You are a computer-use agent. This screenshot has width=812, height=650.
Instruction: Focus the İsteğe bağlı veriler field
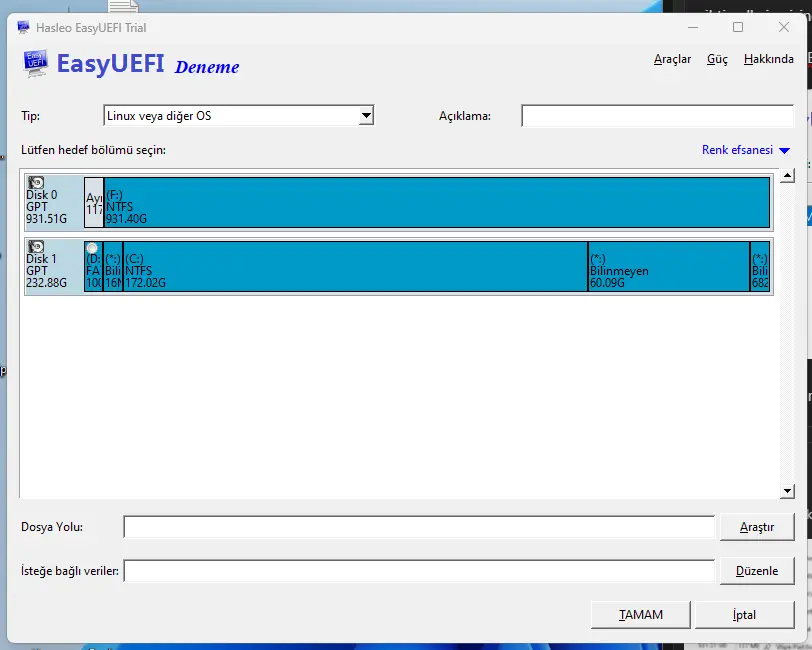pyautogui.click(x=419, y=571)
